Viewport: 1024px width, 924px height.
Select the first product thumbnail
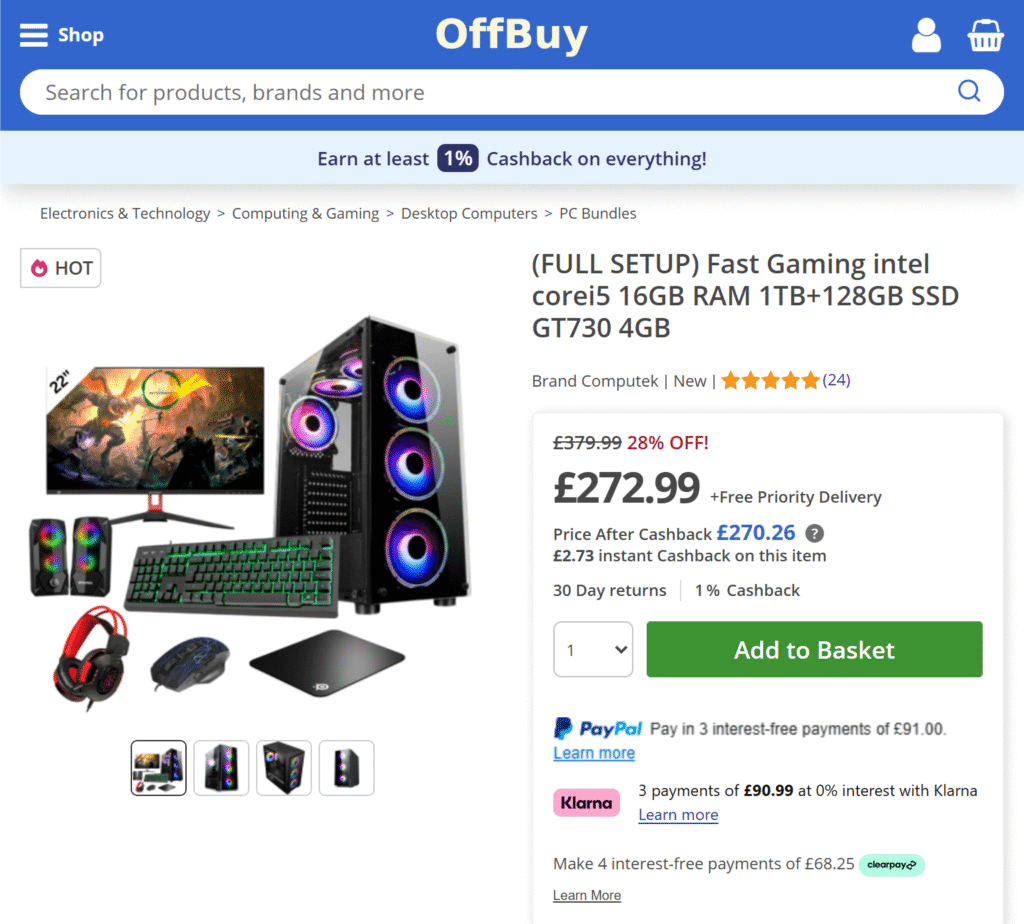[x=159, y=768]
